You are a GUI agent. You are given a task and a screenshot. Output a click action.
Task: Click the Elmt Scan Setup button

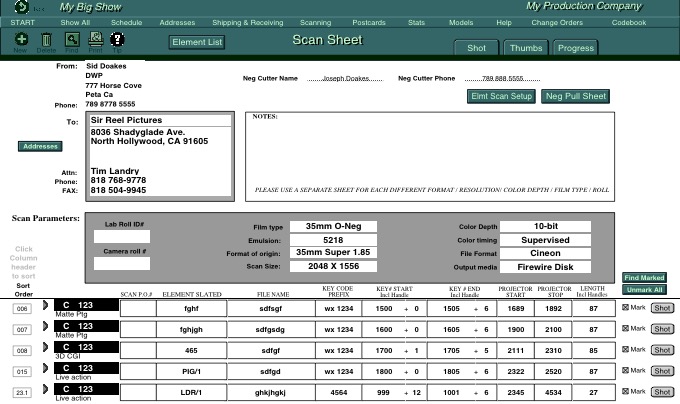tap(501, 96)
